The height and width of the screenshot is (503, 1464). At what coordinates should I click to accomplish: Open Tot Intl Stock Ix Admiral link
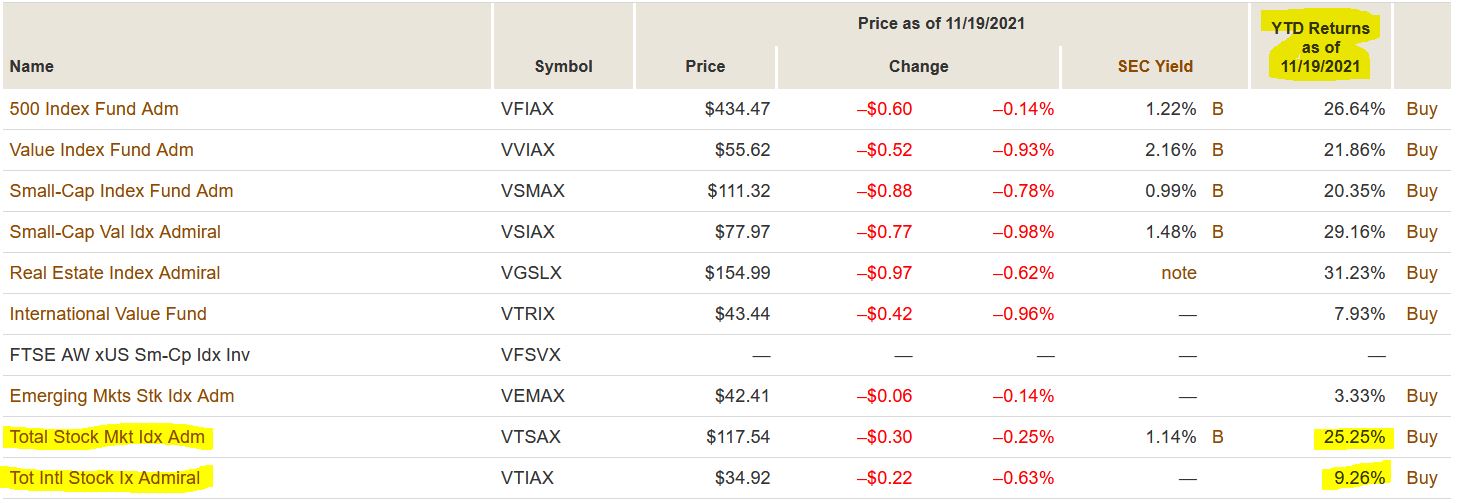point(105,477)
